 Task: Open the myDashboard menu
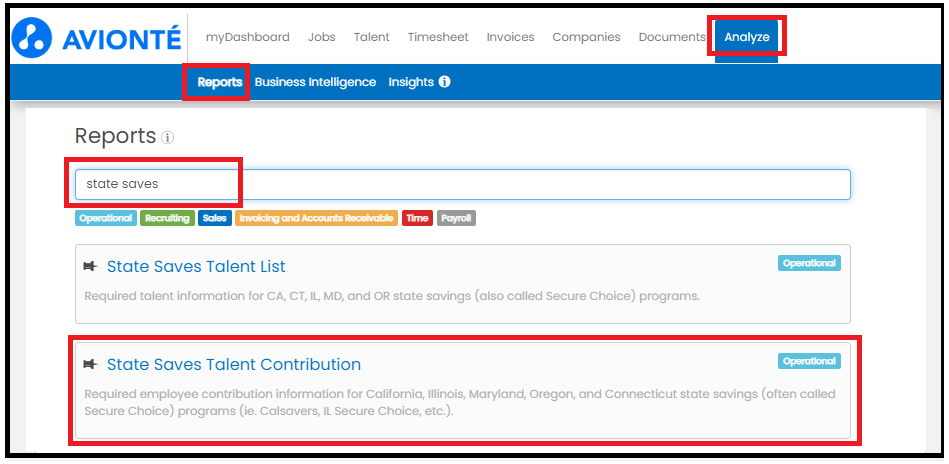tap(248, 37)
